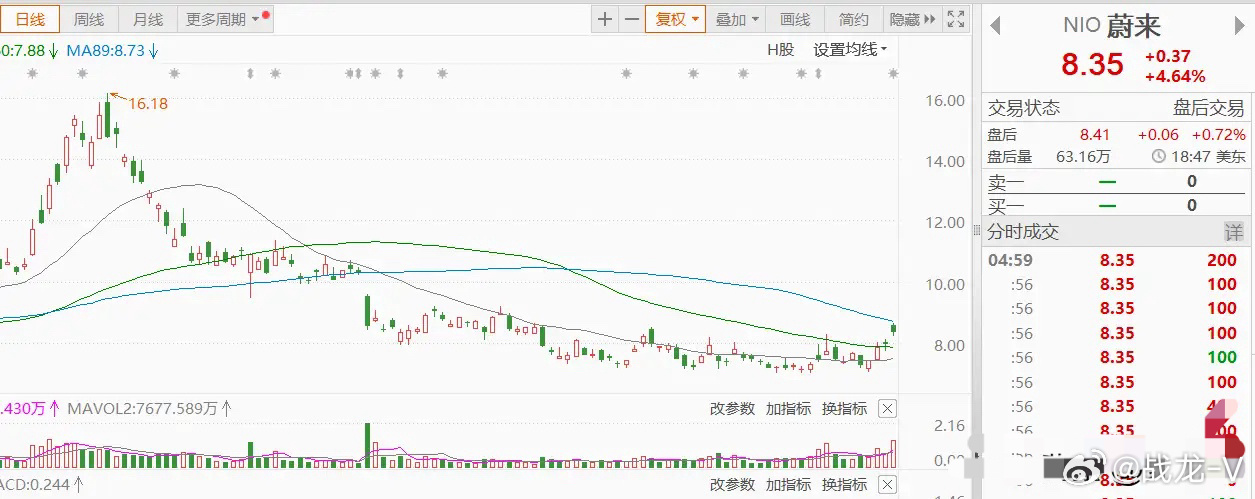The image size is (1255, 499).
Task: Click 加指标 in MACD panel
Action: point(788,485)
